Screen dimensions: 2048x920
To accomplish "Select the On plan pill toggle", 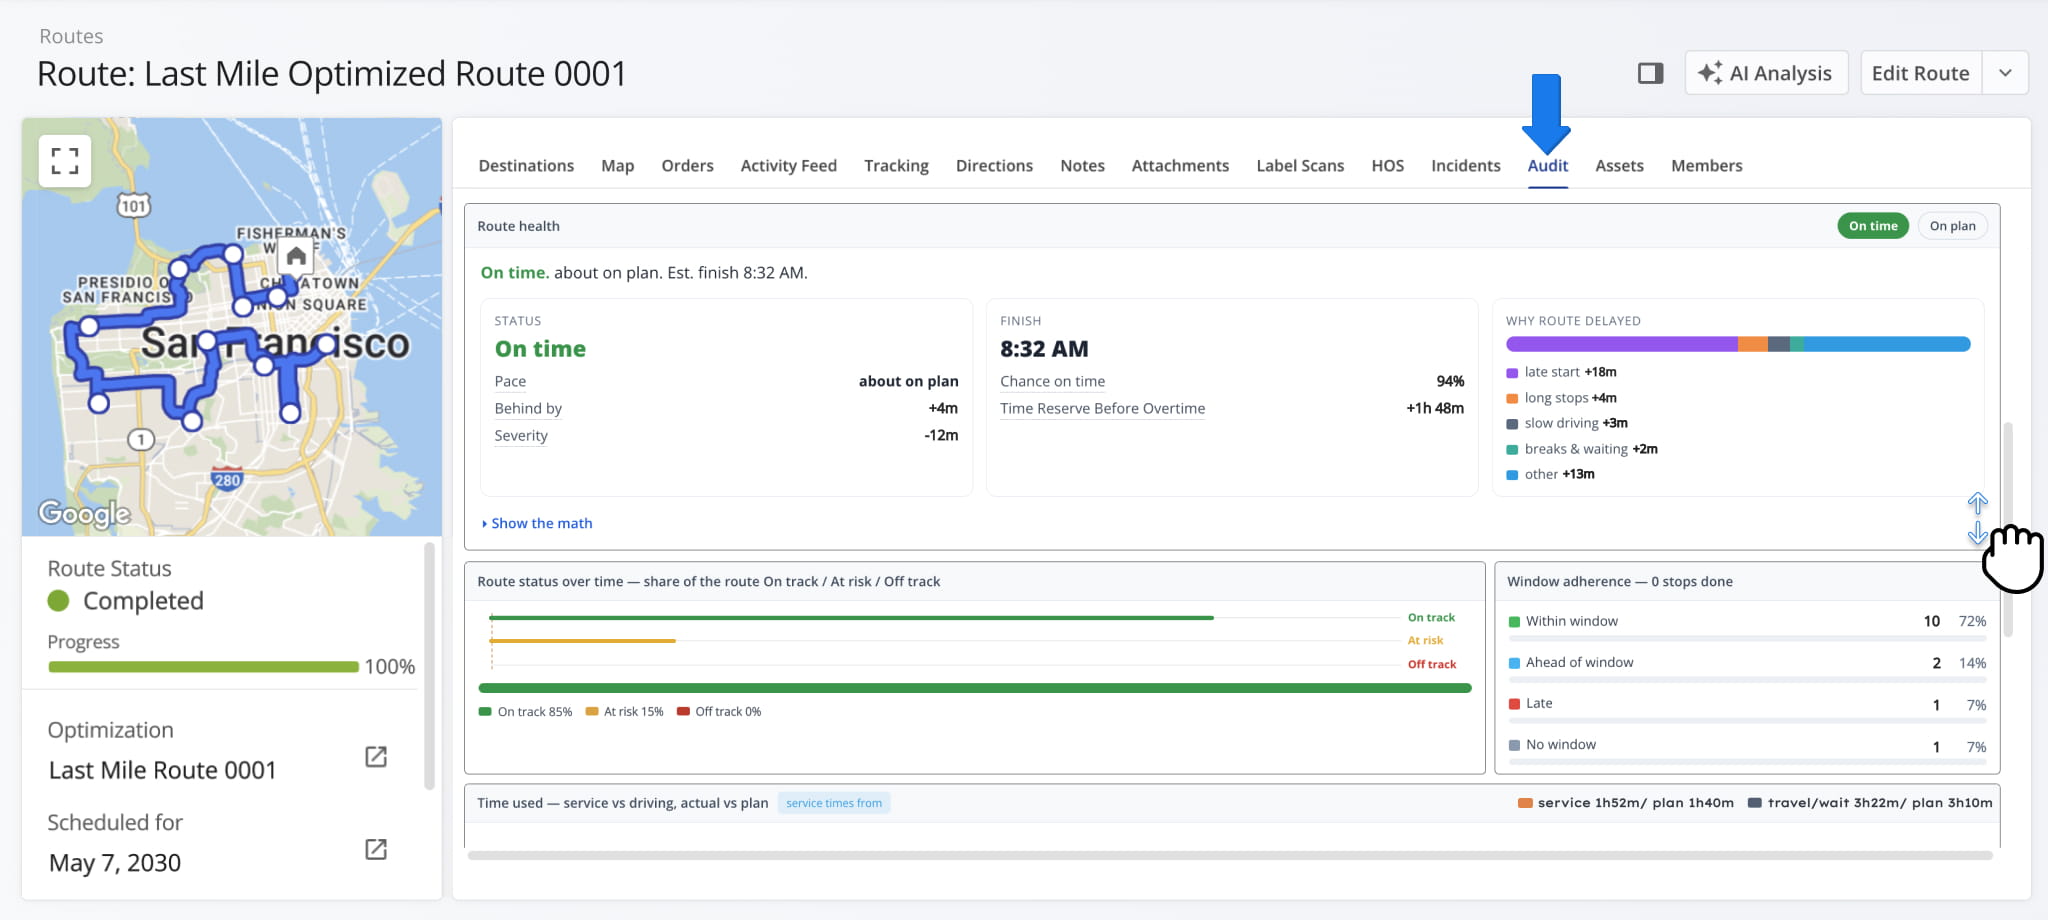I will pos(1952,226).
